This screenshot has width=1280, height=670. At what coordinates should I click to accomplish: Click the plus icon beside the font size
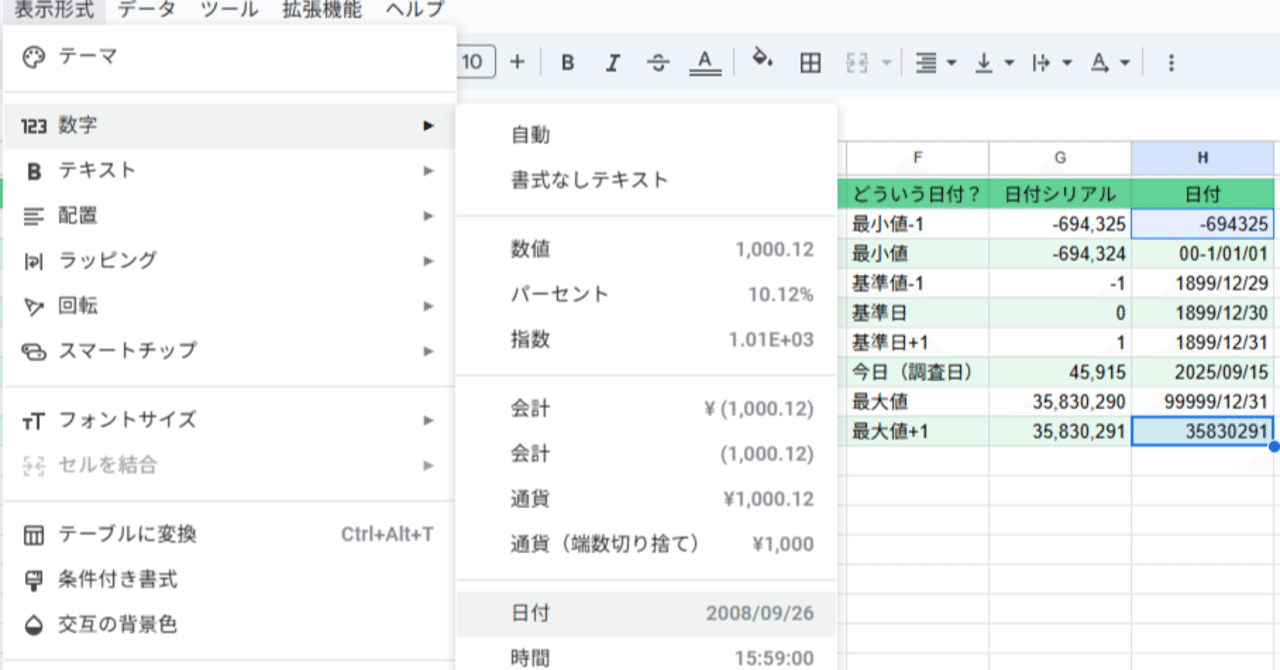517,61
